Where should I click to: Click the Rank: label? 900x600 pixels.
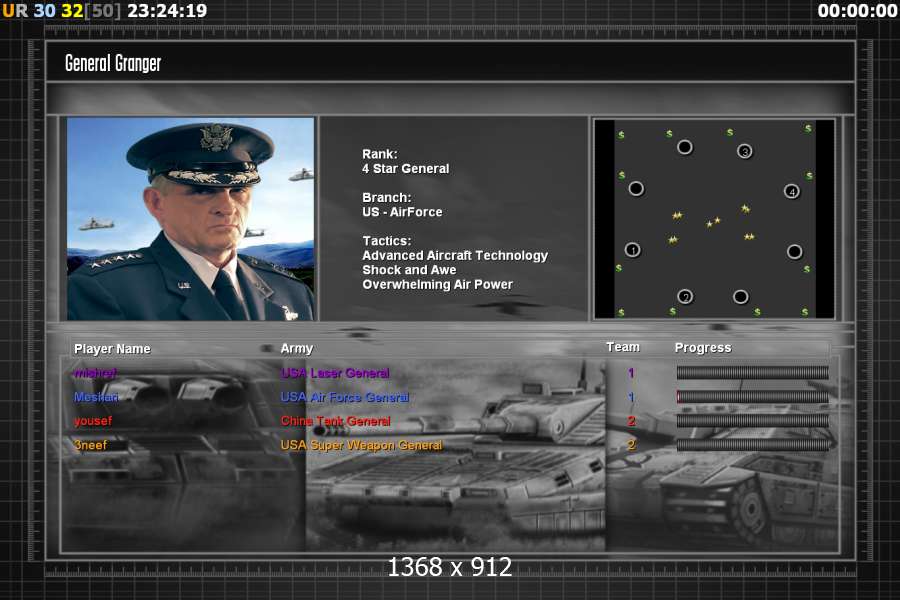click(x=379, y=154)
